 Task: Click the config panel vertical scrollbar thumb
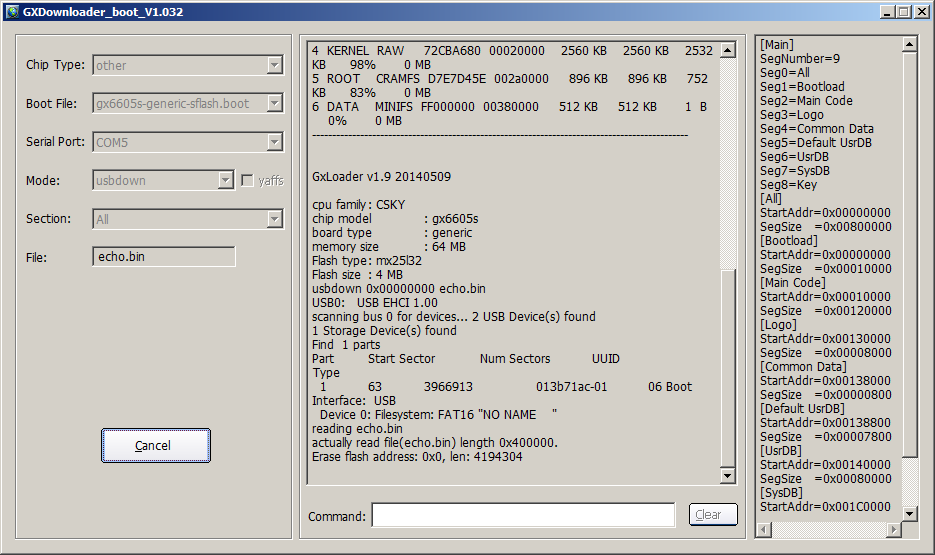click(909, 255)
